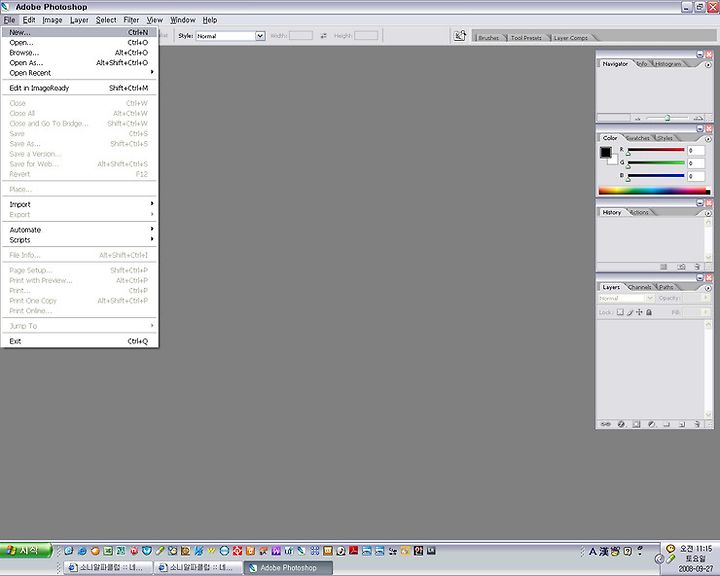Expand the Open Recent submenu
The width and height of the screenshot is (720, 576).
(x=79, y=73)
